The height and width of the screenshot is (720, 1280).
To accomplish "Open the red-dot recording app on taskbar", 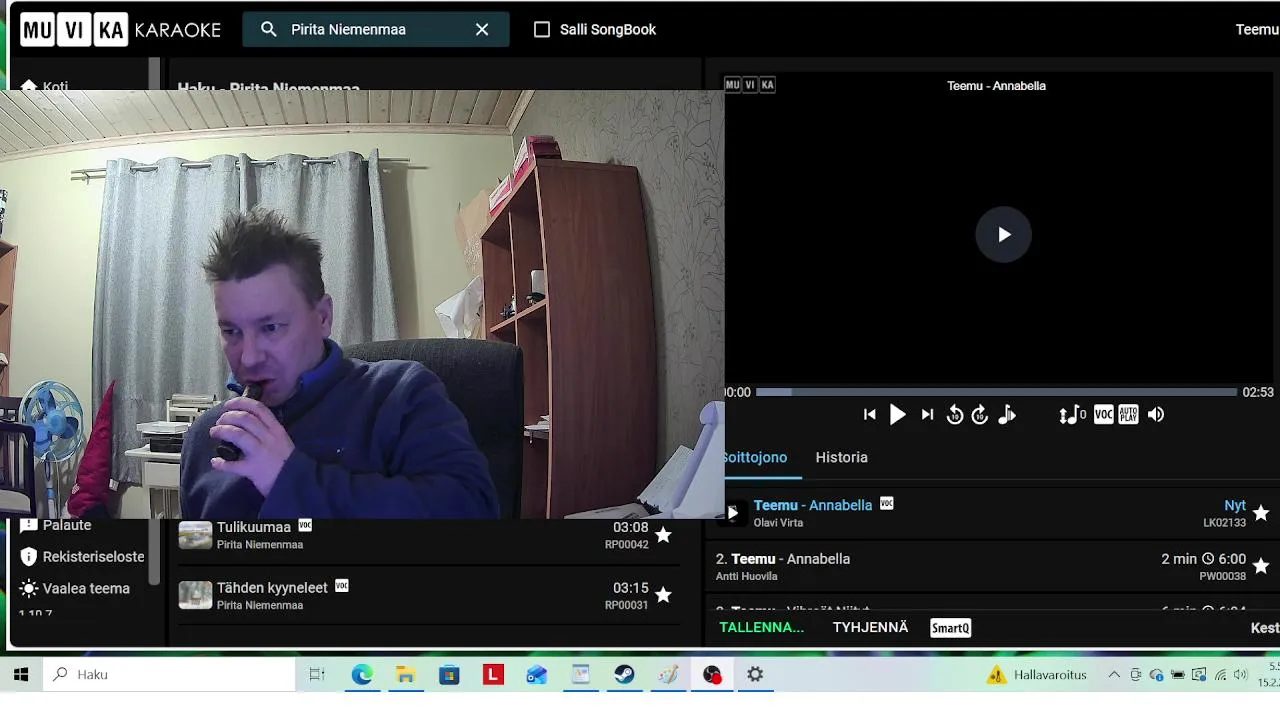I will click(x=712, y=675).
